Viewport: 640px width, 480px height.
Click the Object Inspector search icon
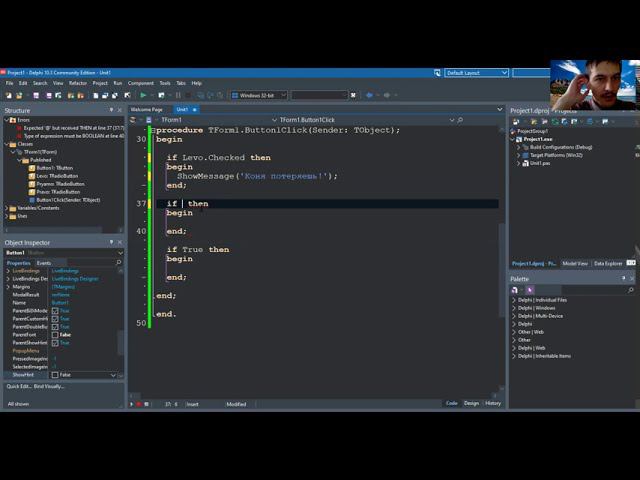121,263
